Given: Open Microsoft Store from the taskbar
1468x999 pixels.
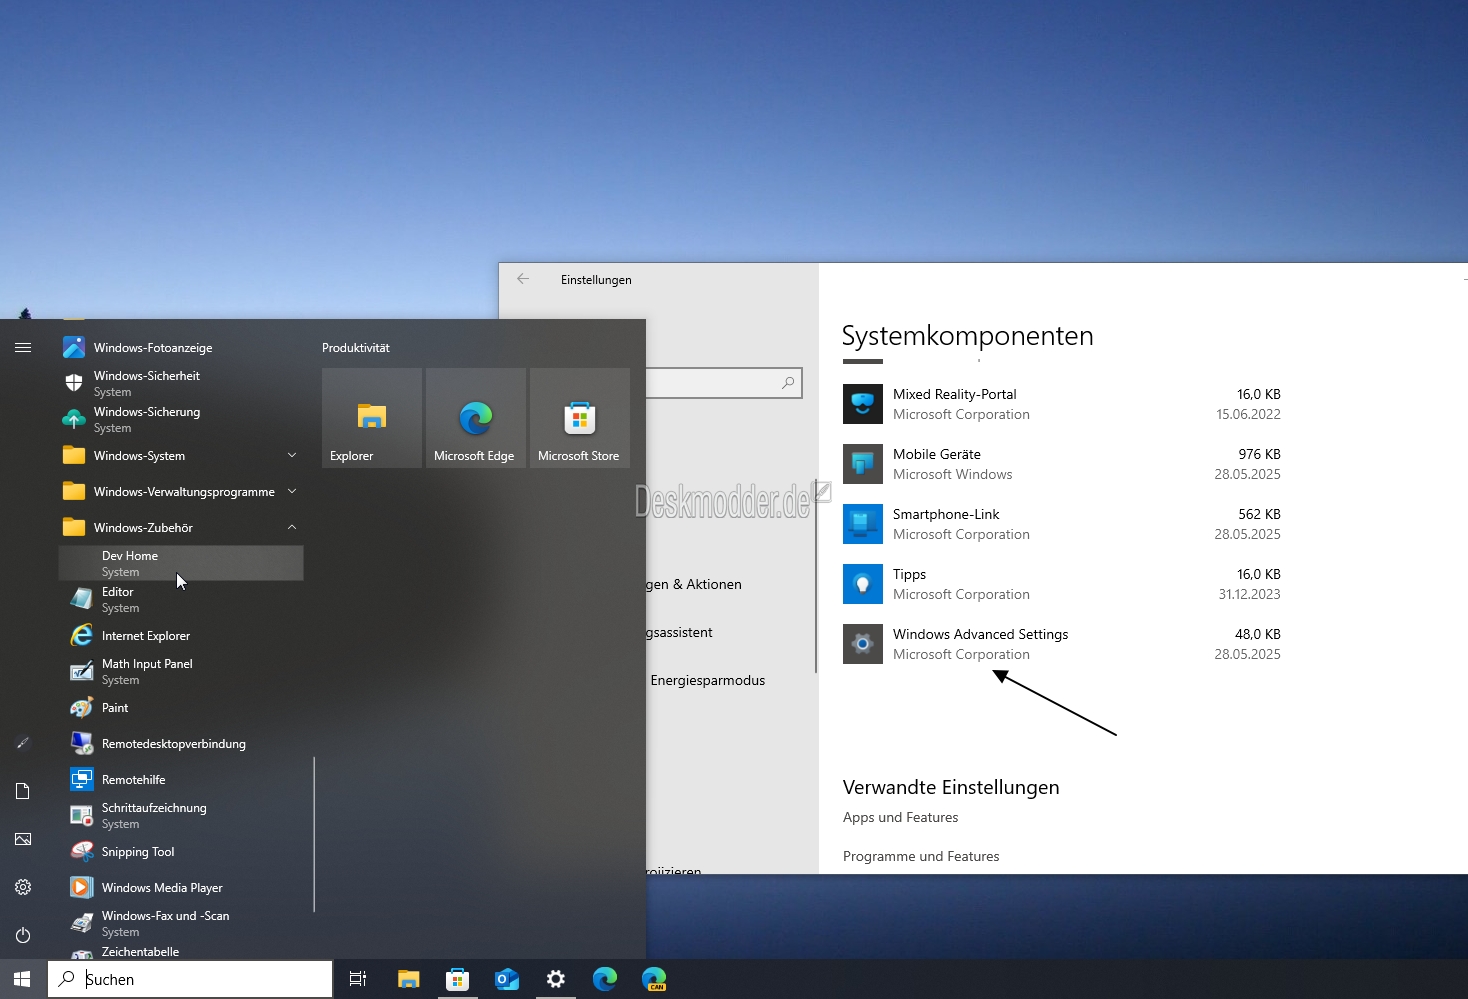Looking at the screenshot, I should (457, 979).
